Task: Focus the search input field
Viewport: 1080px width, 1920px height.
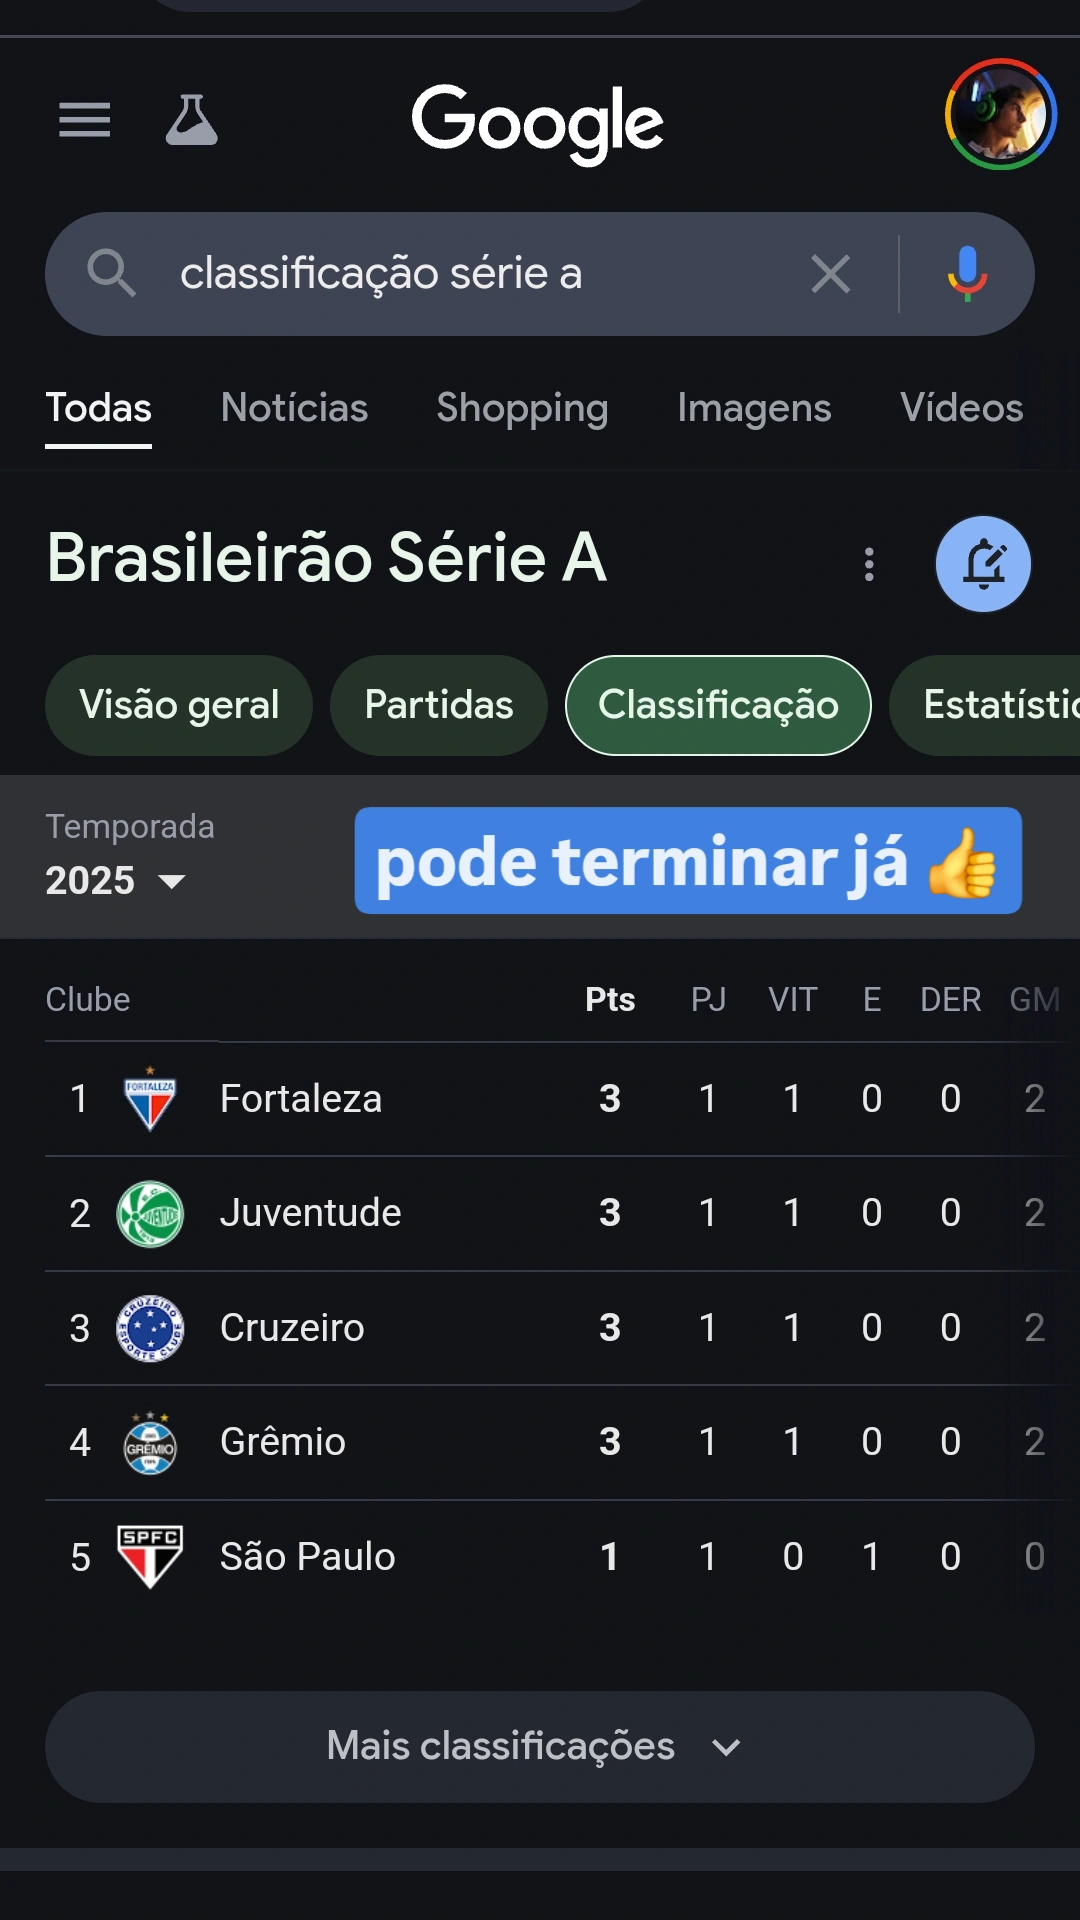Action: pos(480,274)
